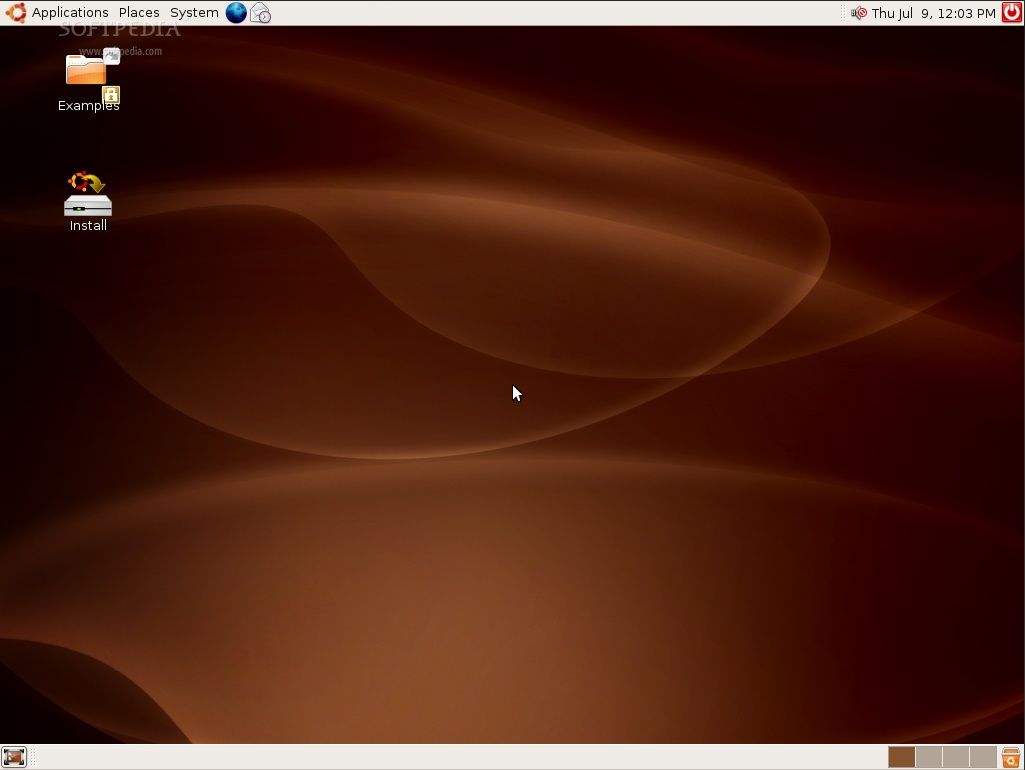
Task: Toggle the Show Desktop button
Action: point(14,757)
